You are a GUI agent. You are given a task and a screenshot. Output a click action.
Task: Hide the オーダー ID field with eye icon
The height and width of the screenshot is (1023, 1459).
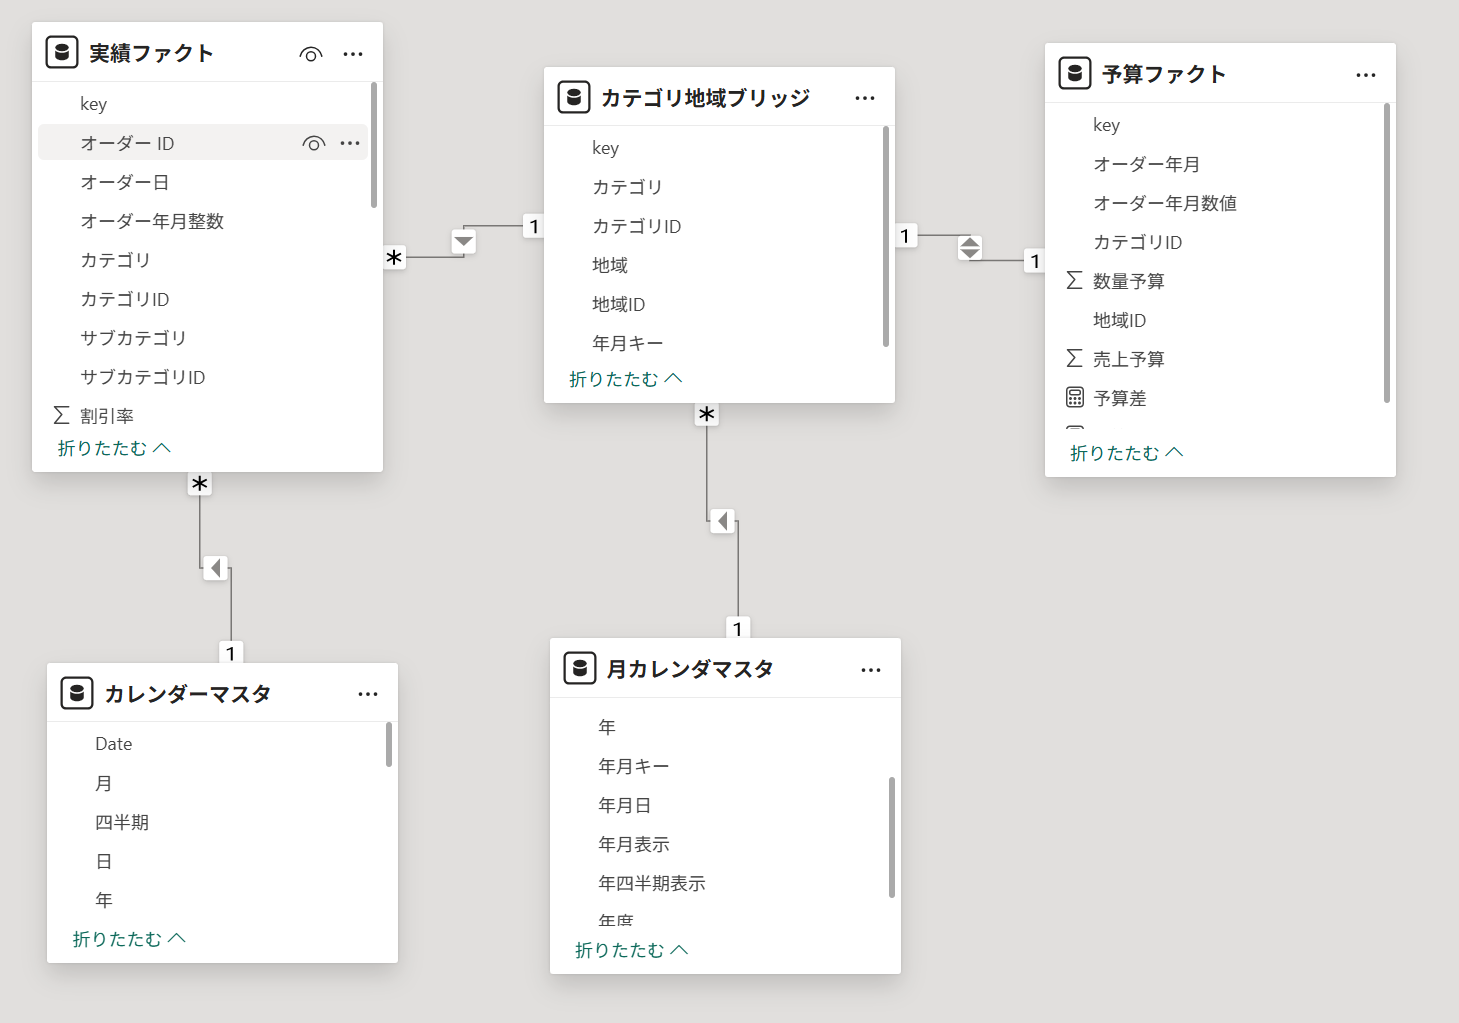point(313,143)
